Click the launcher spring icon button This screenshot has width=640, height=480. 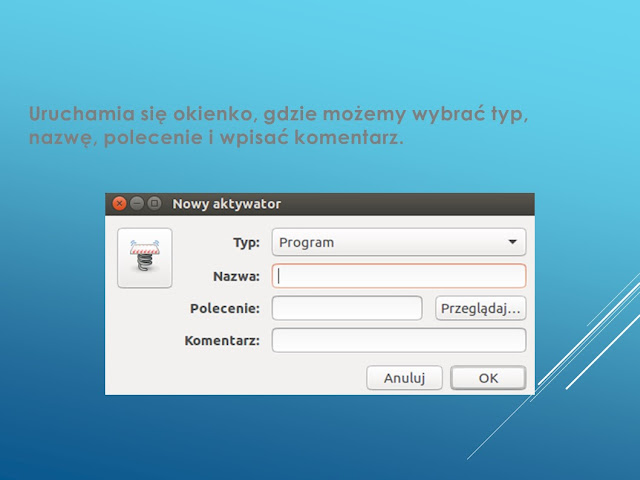[145, 258]
